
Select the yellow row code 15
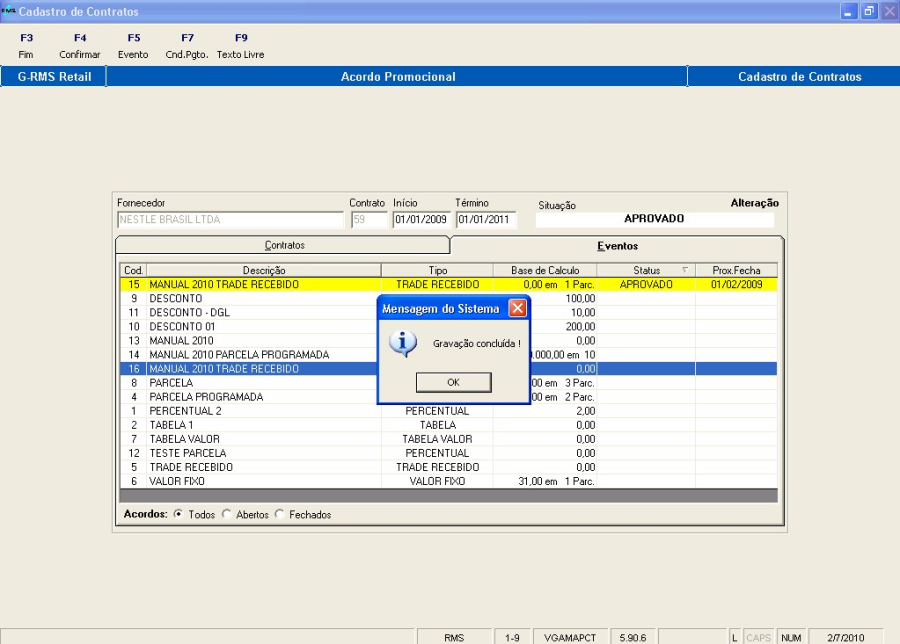[x=448, y=284]
